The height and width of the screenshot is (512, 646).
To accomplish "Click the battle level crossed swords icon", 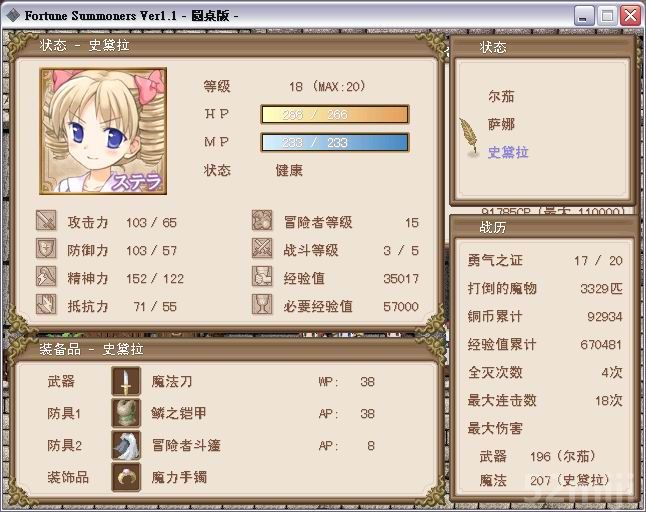I will 262,249.
